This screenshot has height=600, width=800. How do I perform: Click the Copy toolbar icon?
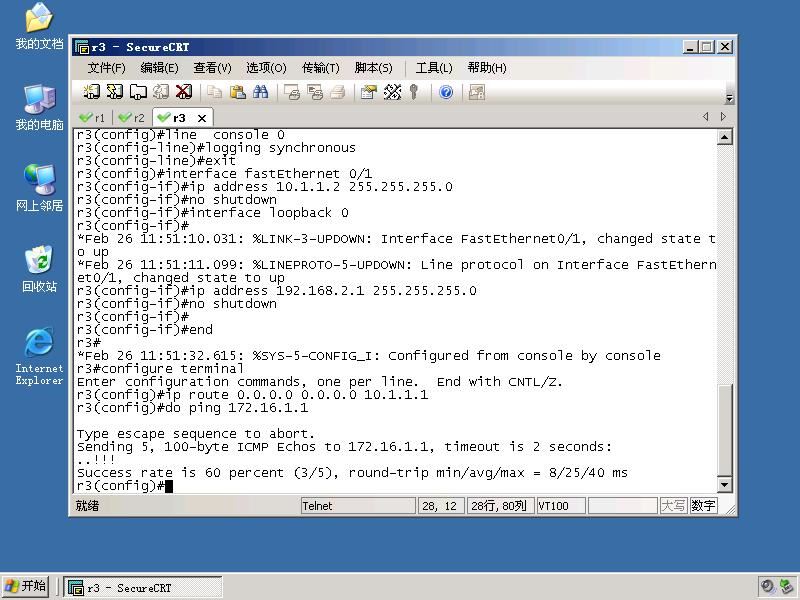[214, 92]
